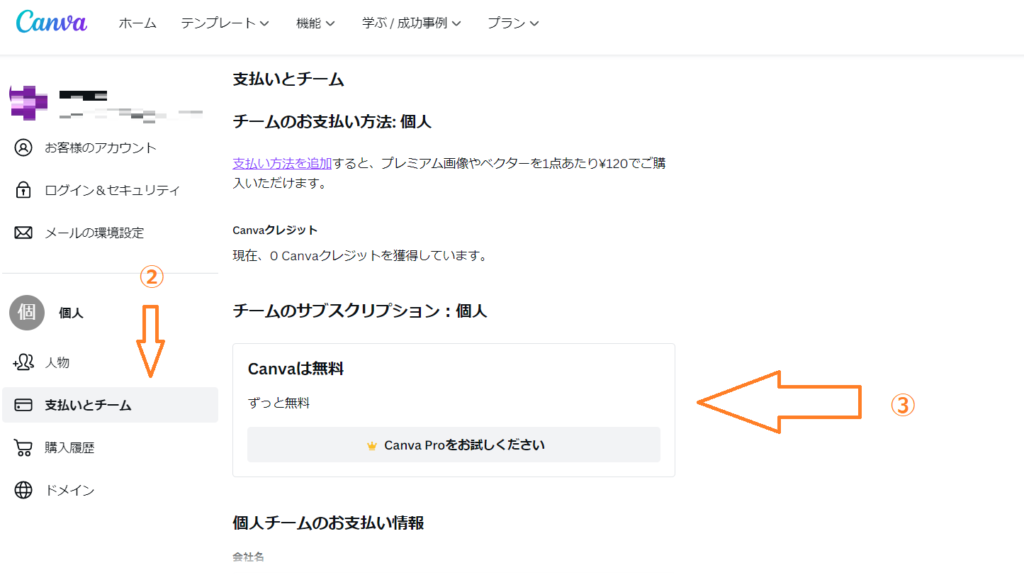Click the Canvaクレジット label
The width and height of the screenshot is (1024, 585).
[275, 230]
